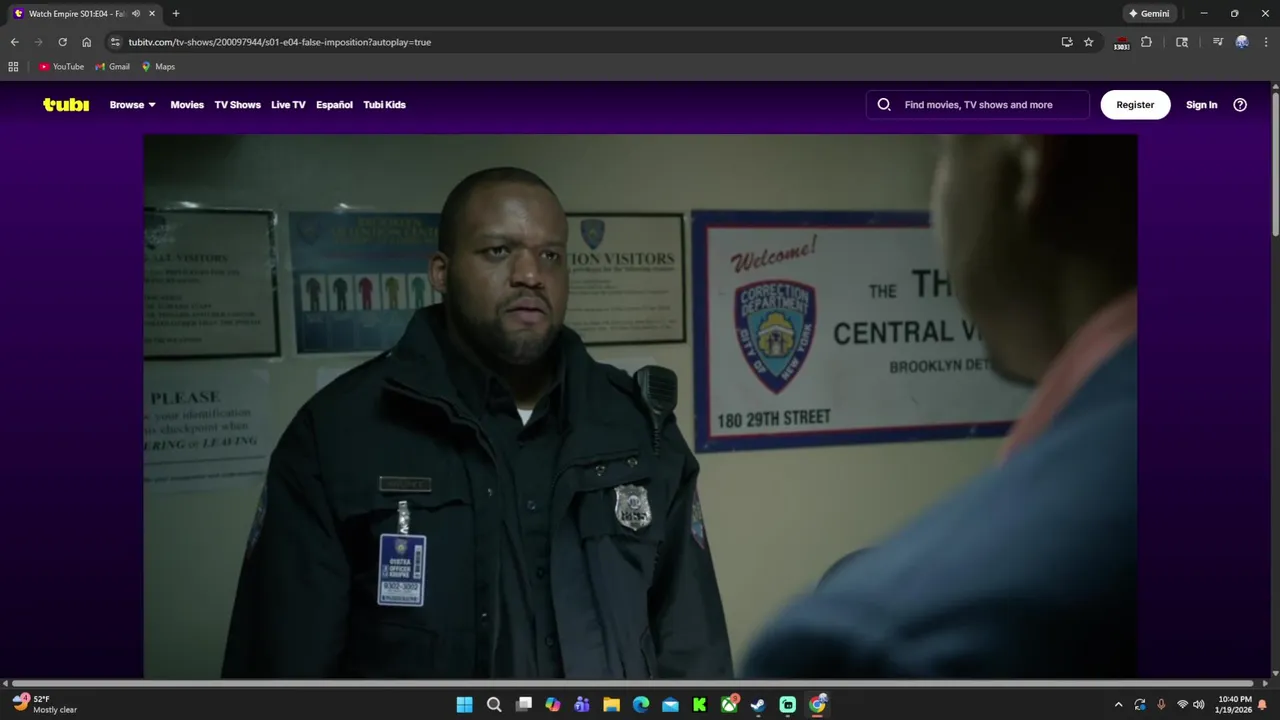Open Windows taskbar search
The image size is (1280, 720).
(494, 705)
